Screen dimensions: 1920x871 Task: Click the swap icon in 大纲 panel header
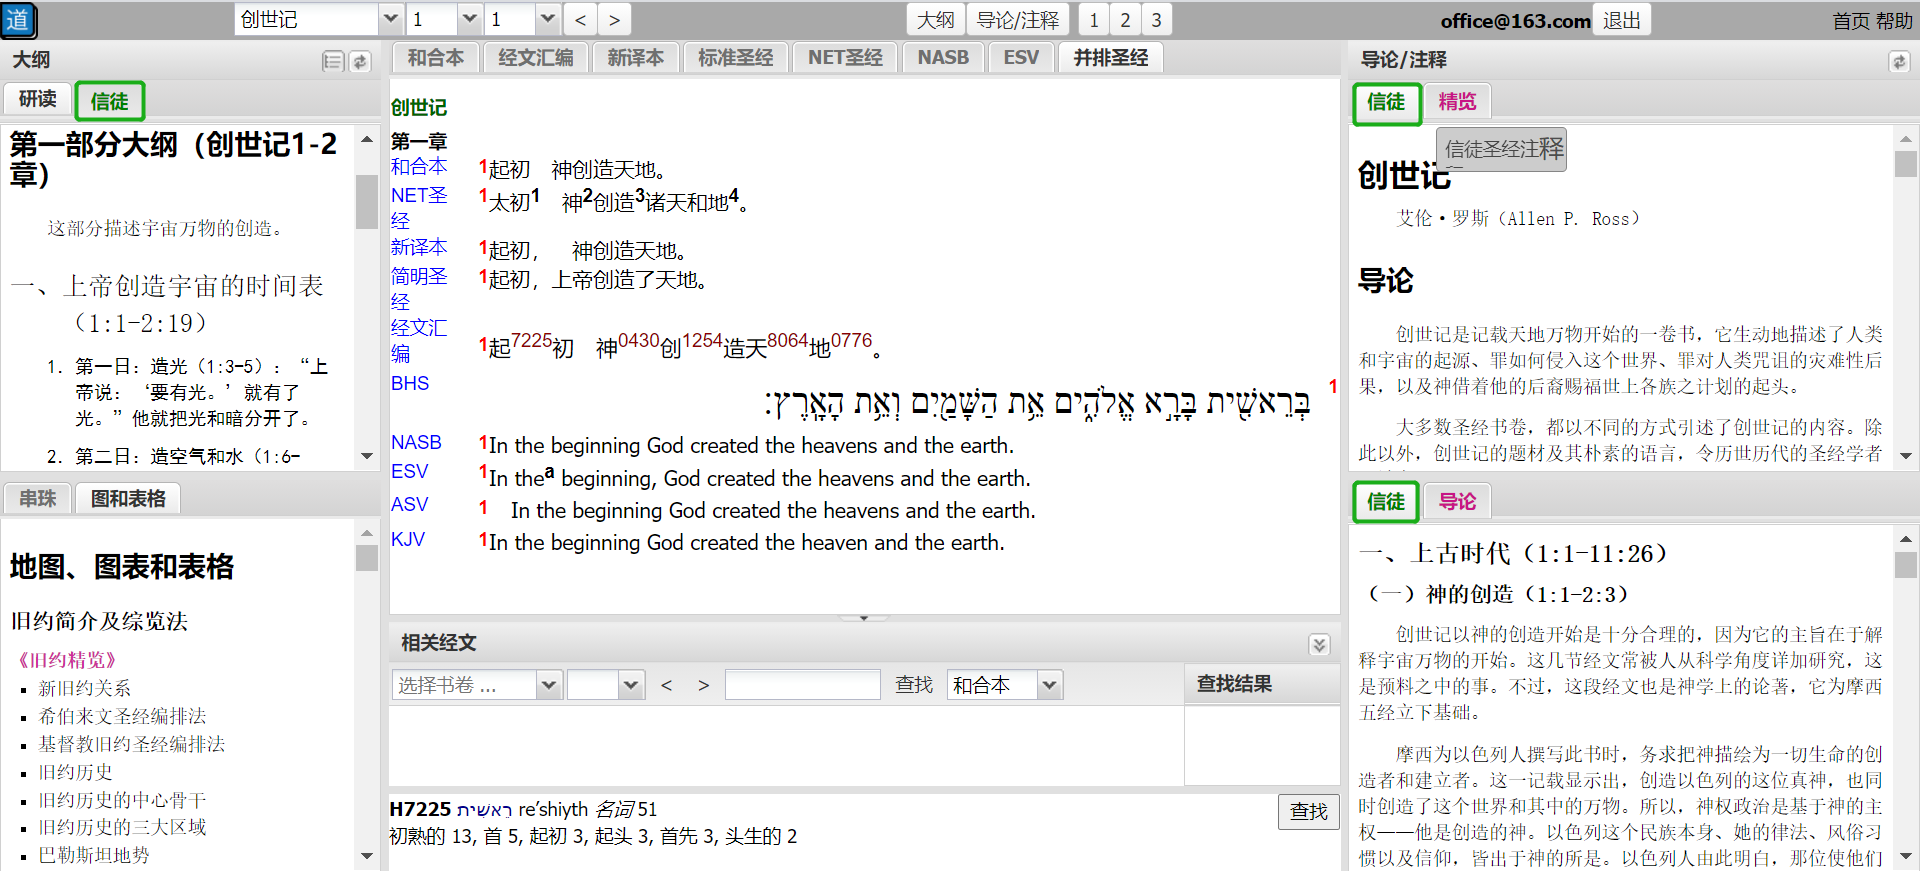360,62
